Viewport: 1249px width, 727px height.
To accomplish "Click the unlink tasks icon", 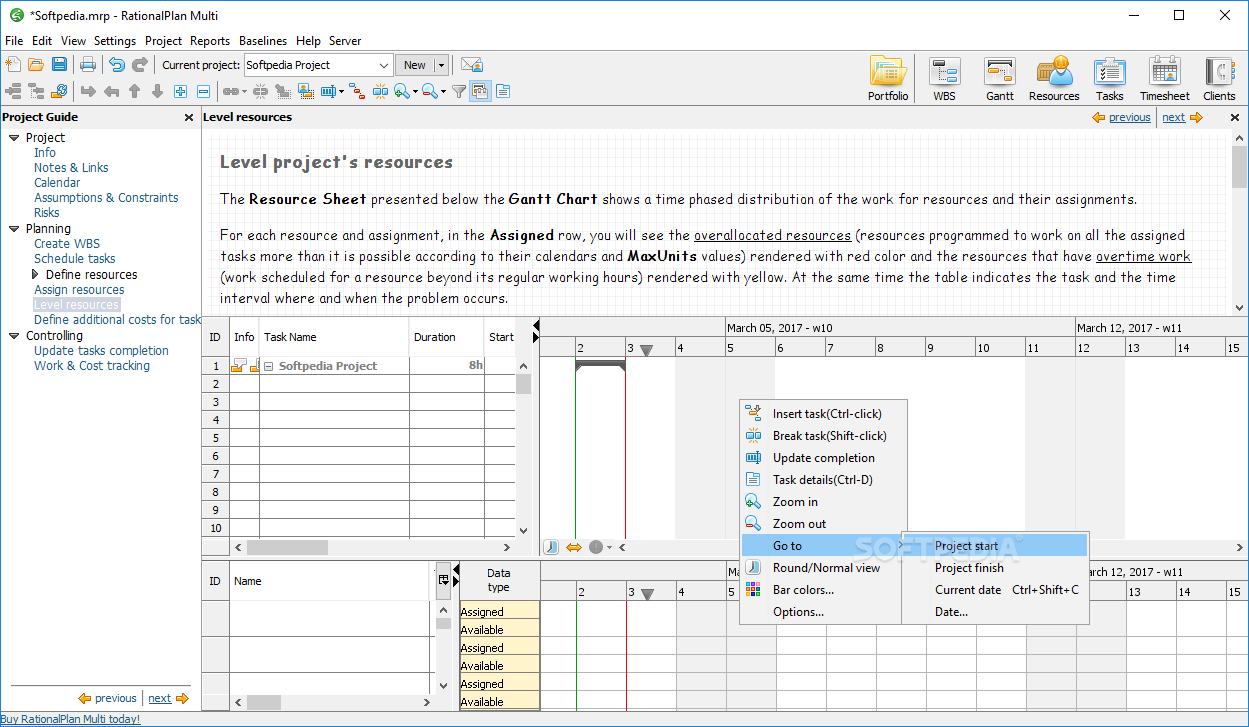I will pos(261,91).
